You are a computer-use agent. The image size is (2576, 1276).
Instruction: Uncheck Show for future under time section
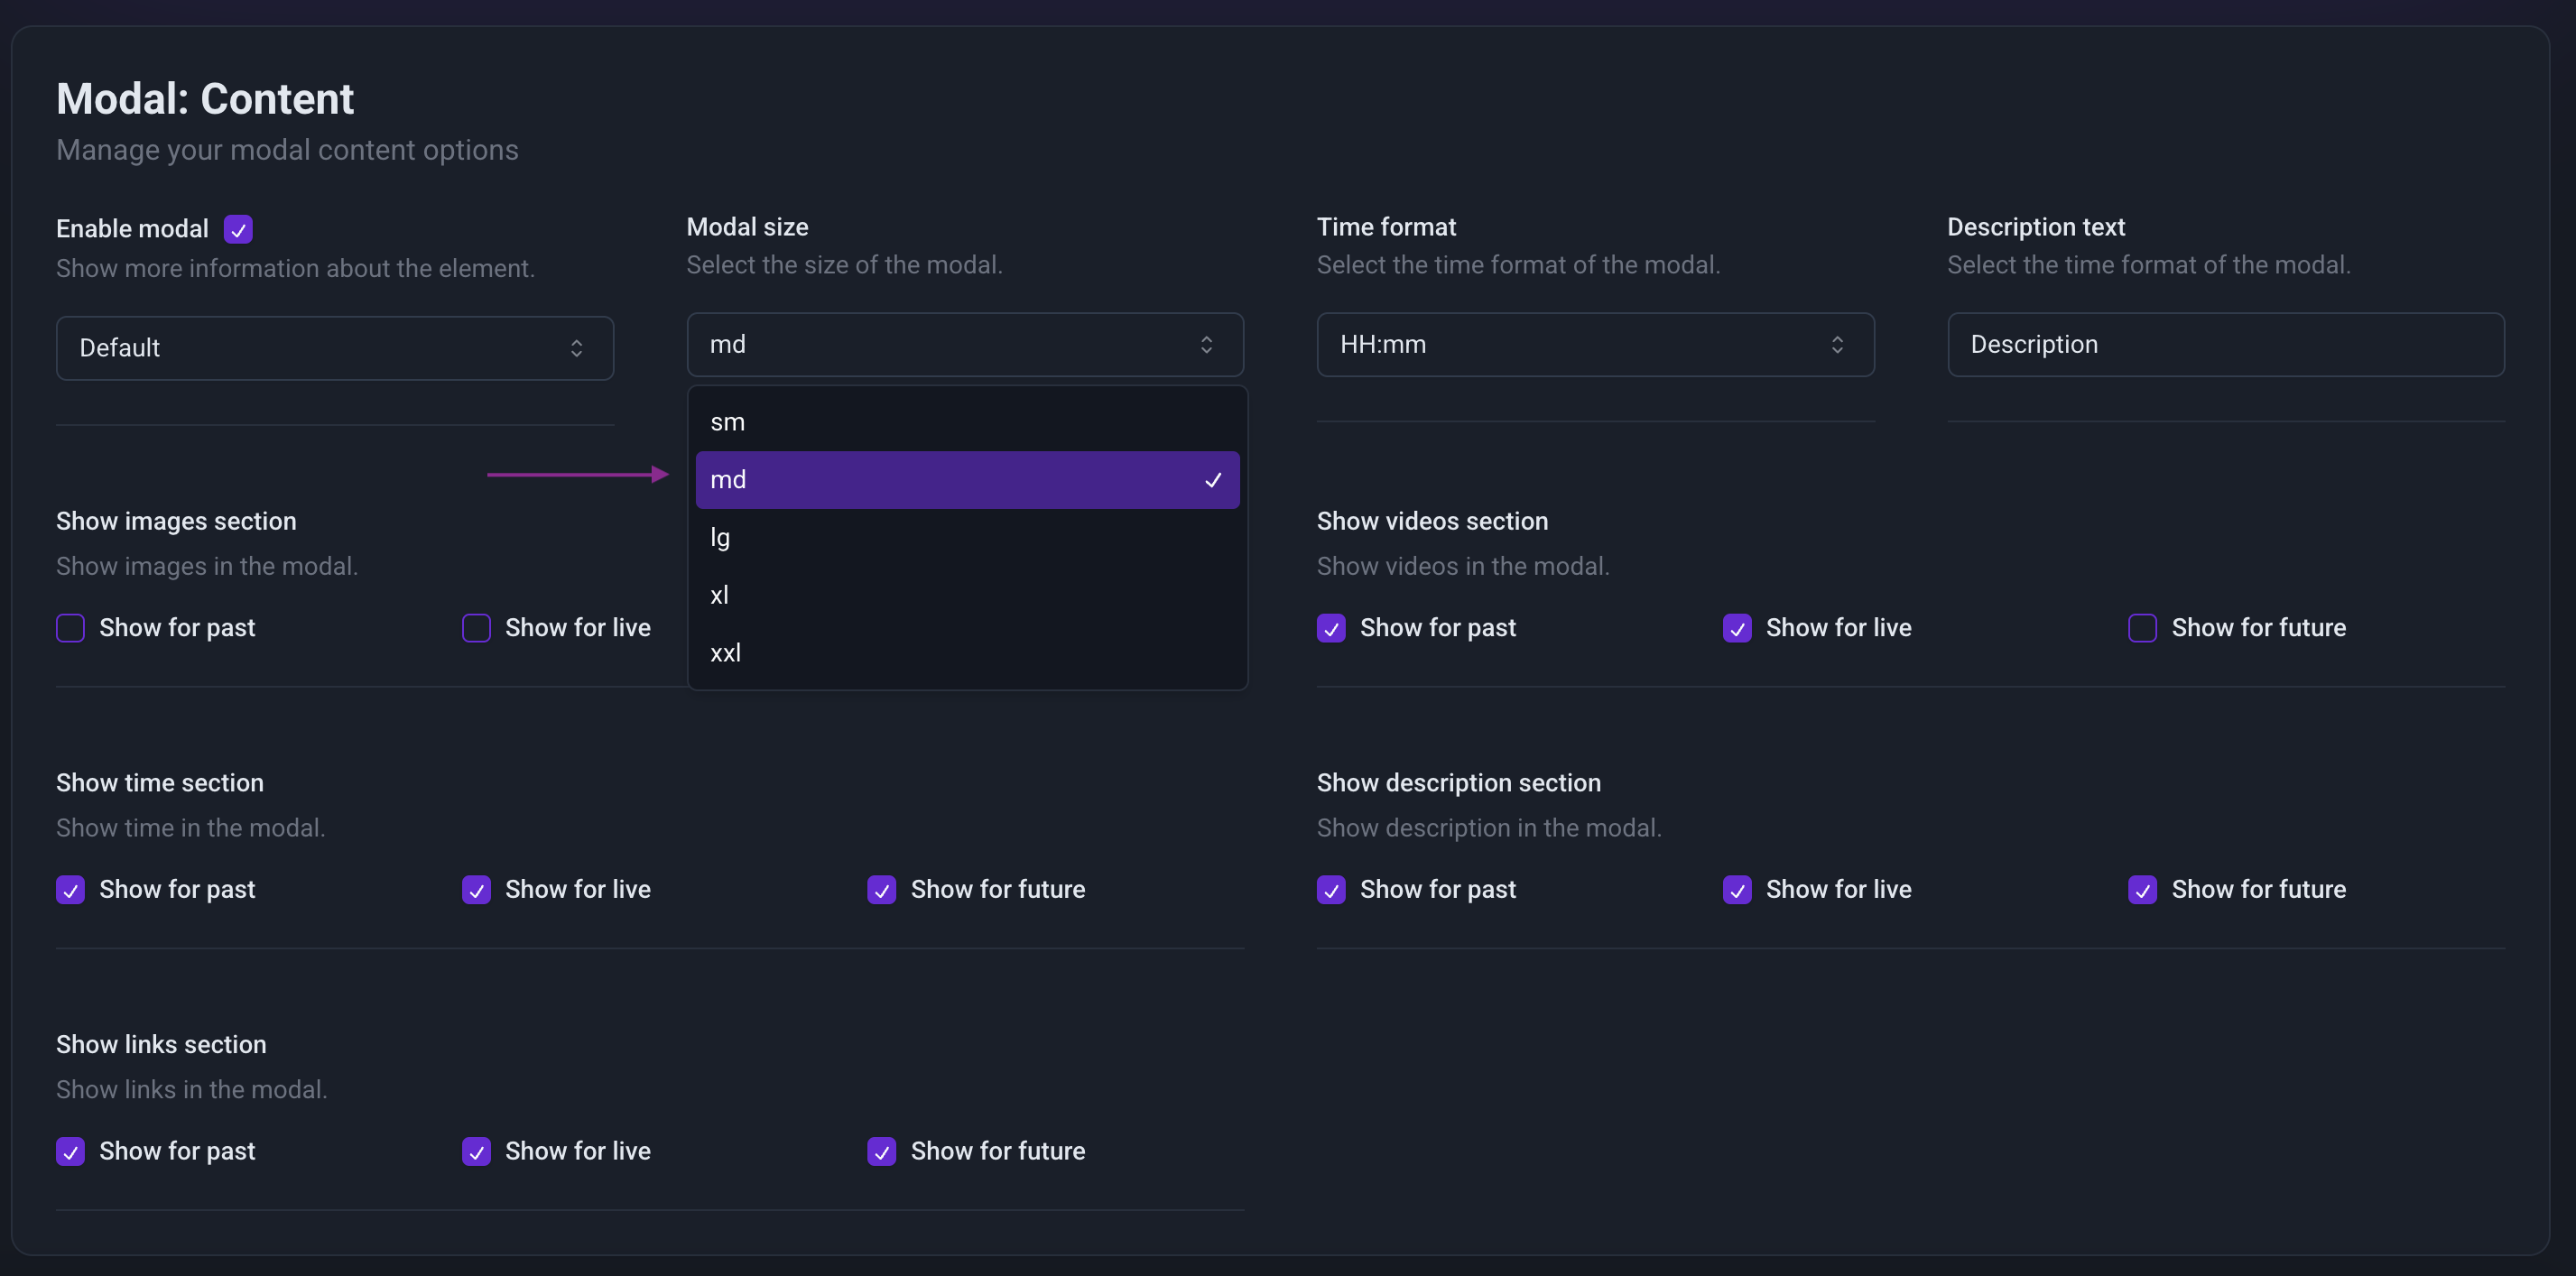881,890
